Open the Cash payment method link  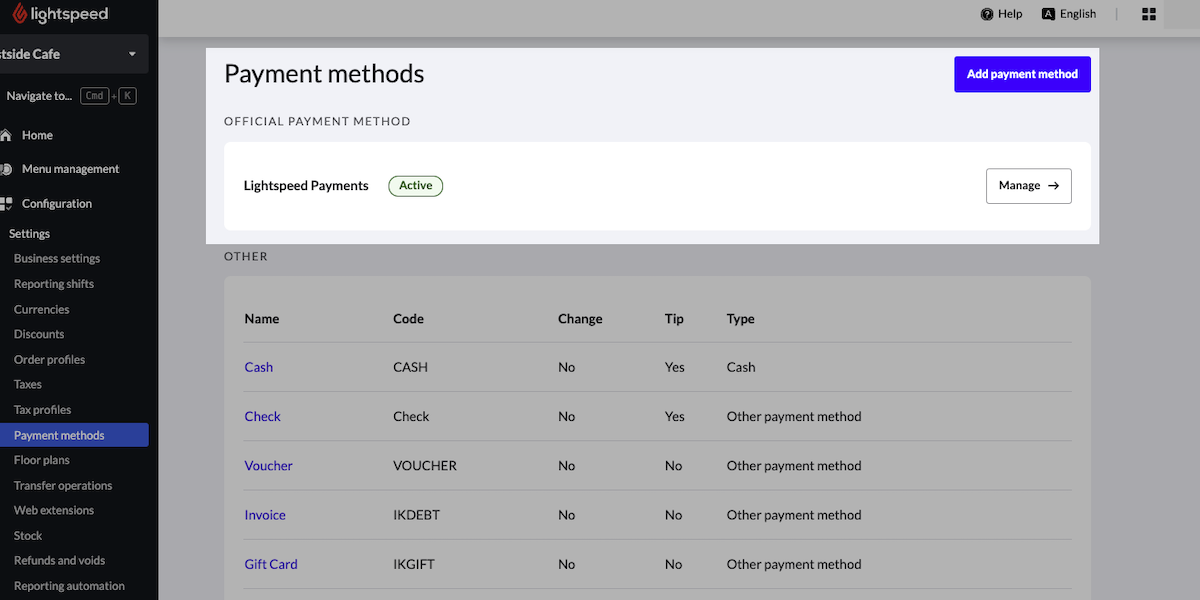(259, 367)
